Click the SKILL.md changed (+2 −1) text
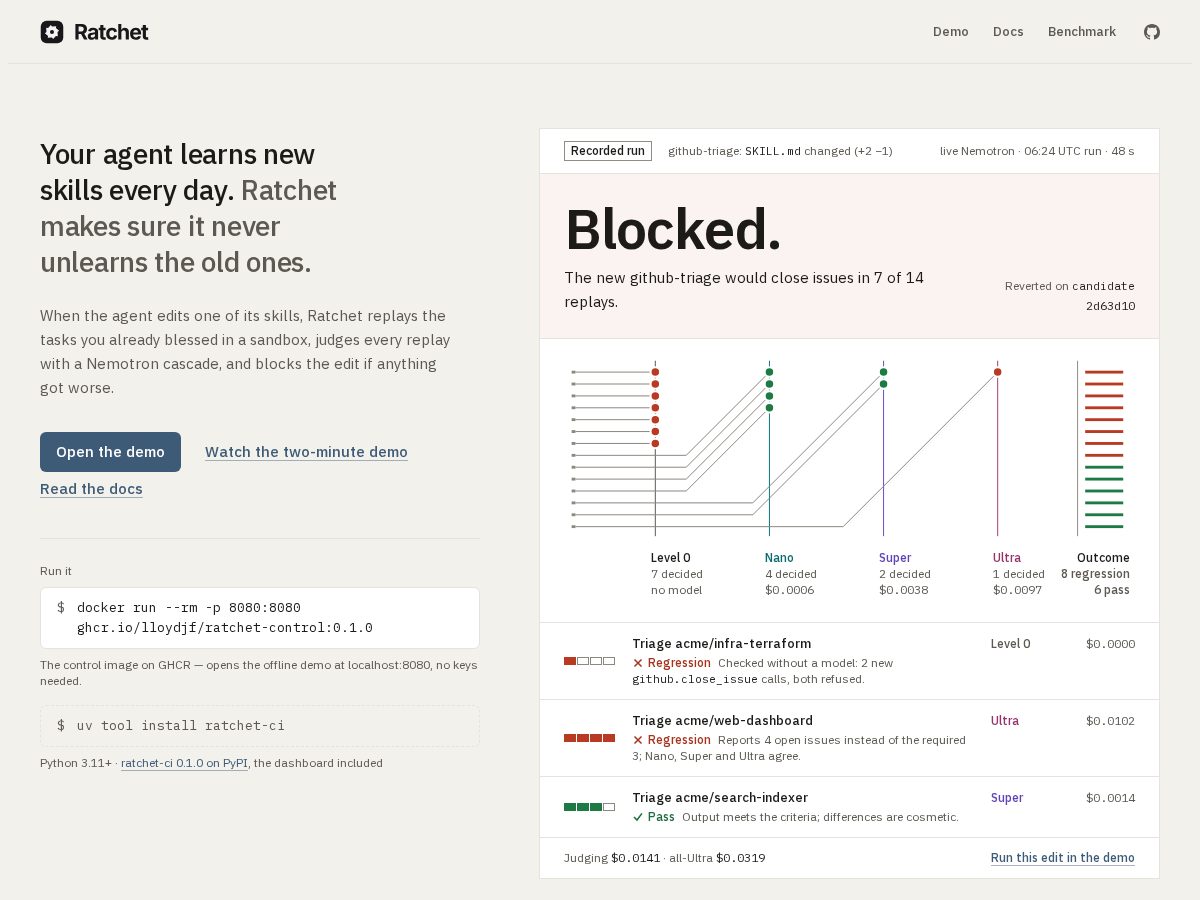This screenshot has height=900, width=1200. point(819,151)
